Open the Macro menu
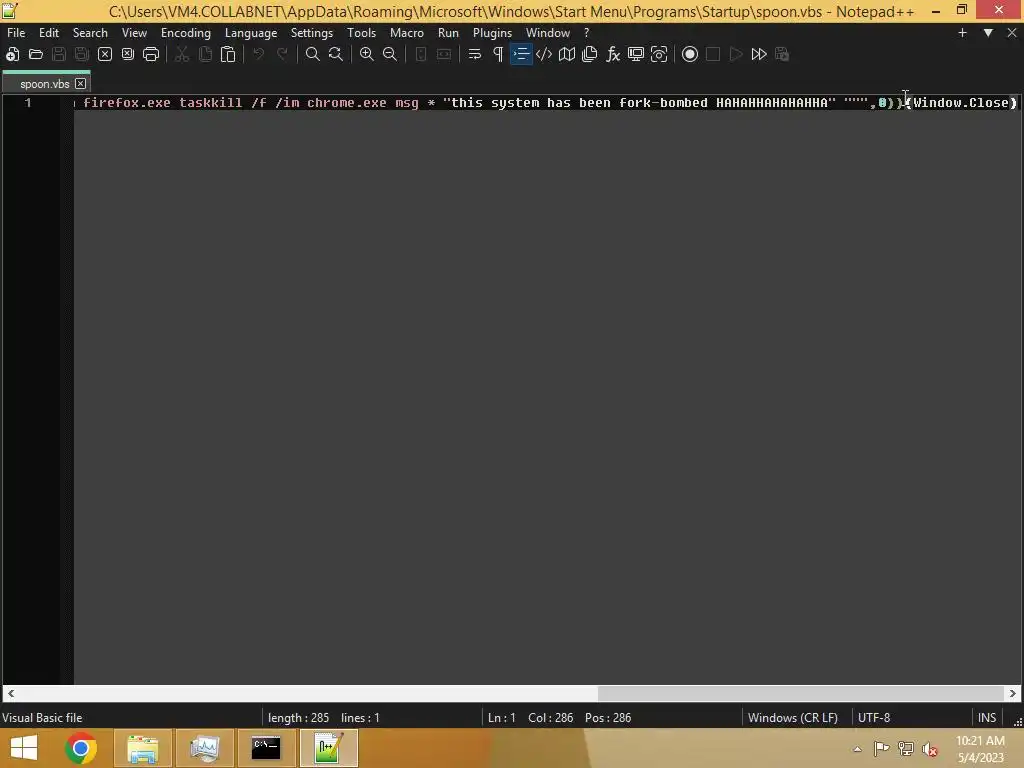Screen dimensions: 1024x768 (407, 33)
